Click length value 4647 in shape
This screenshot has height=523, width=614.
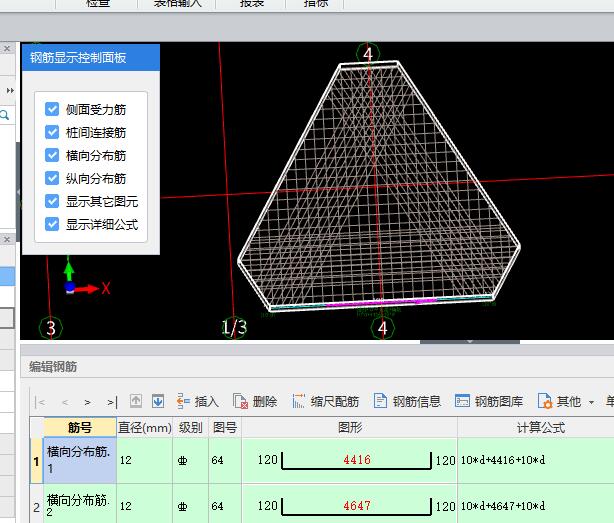point(357,506)
